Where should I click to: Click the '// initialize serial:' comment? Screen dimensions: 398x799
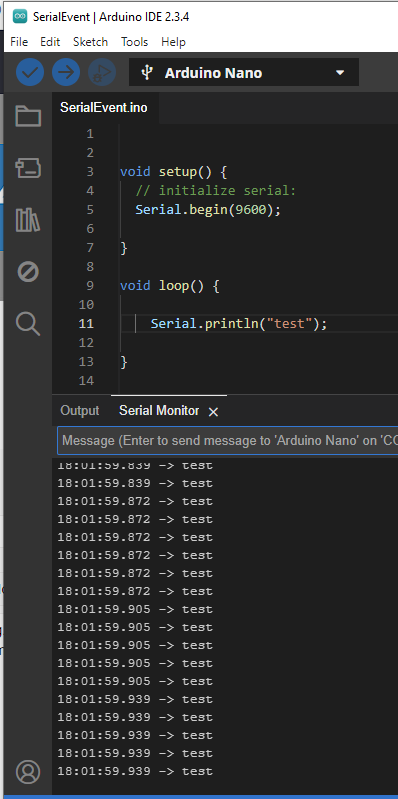[216, 191]
